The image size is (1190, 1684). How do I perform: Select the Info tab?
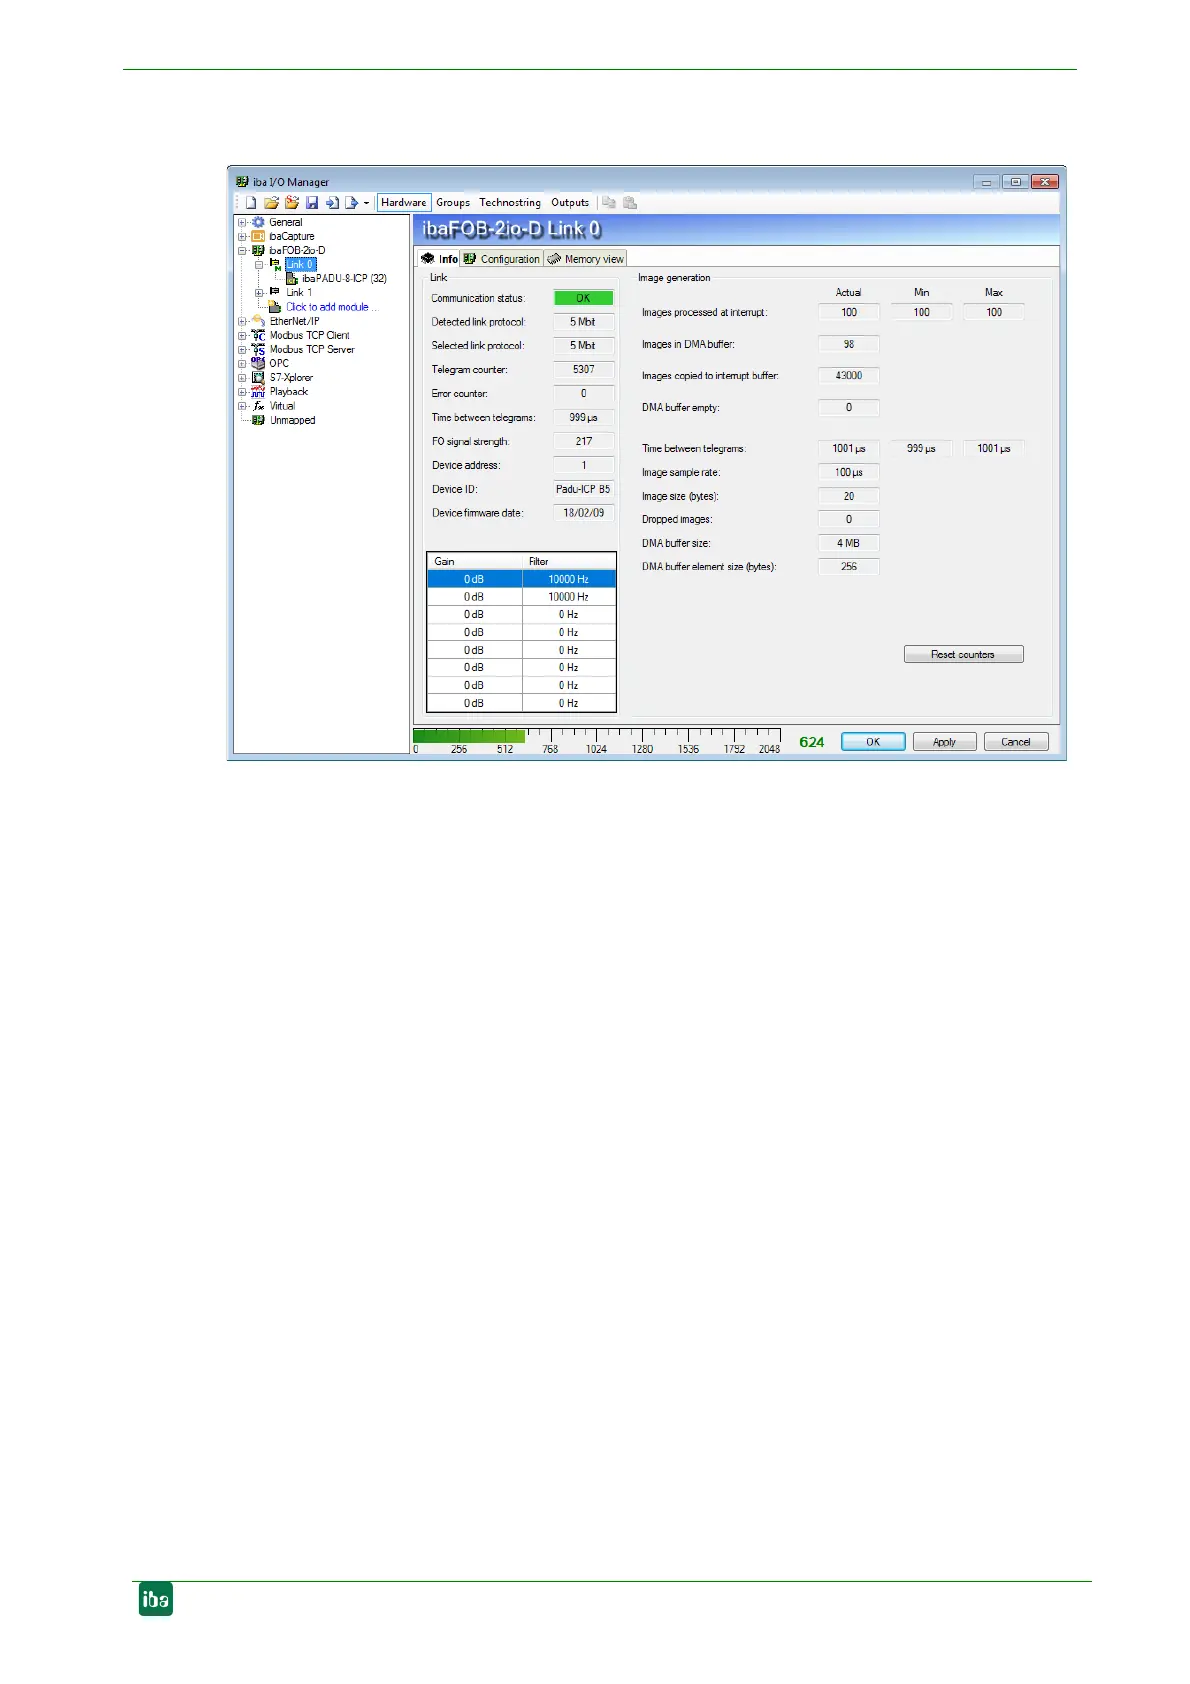pyautogui.click(x=439, y=258)
